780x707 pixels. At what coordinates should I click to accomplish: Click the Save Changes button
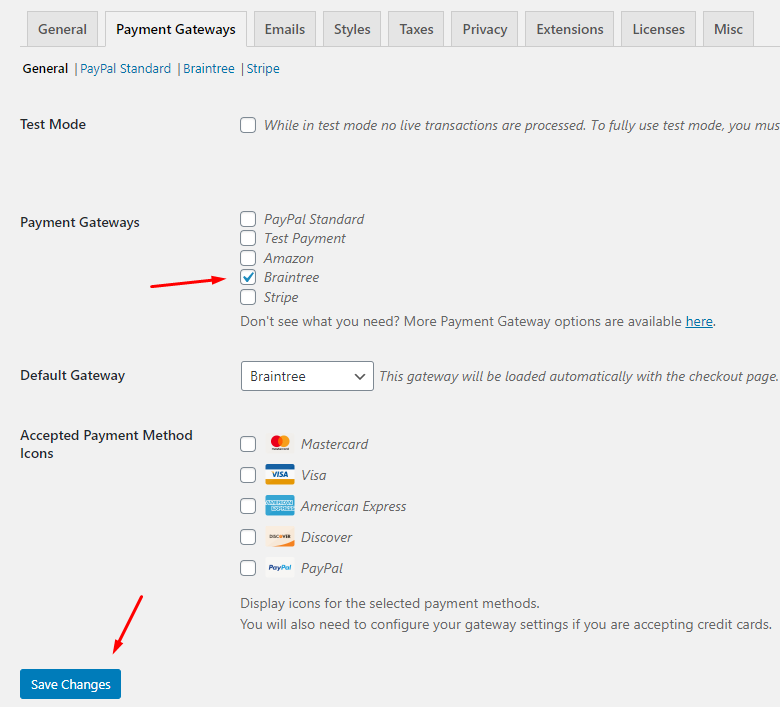coord(70,684)
